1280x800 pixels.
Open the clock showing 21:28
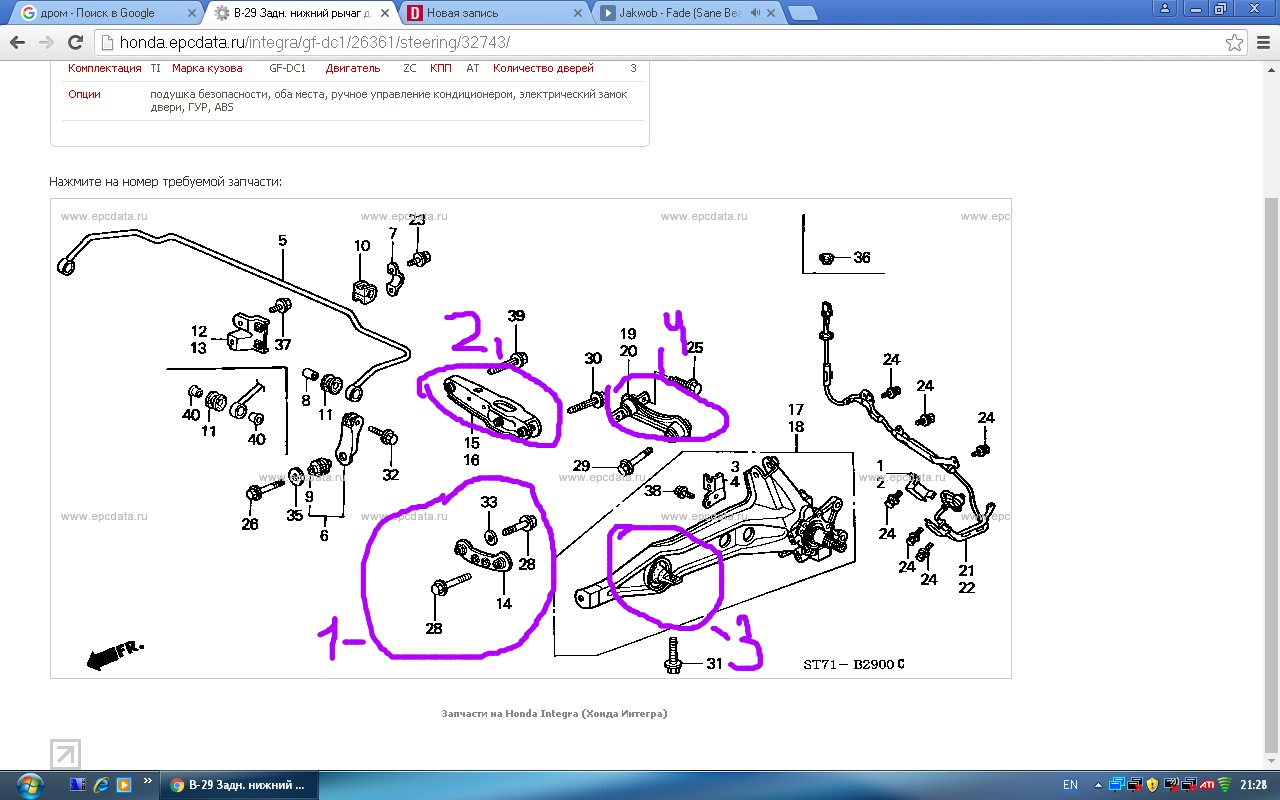(1255, 785)
